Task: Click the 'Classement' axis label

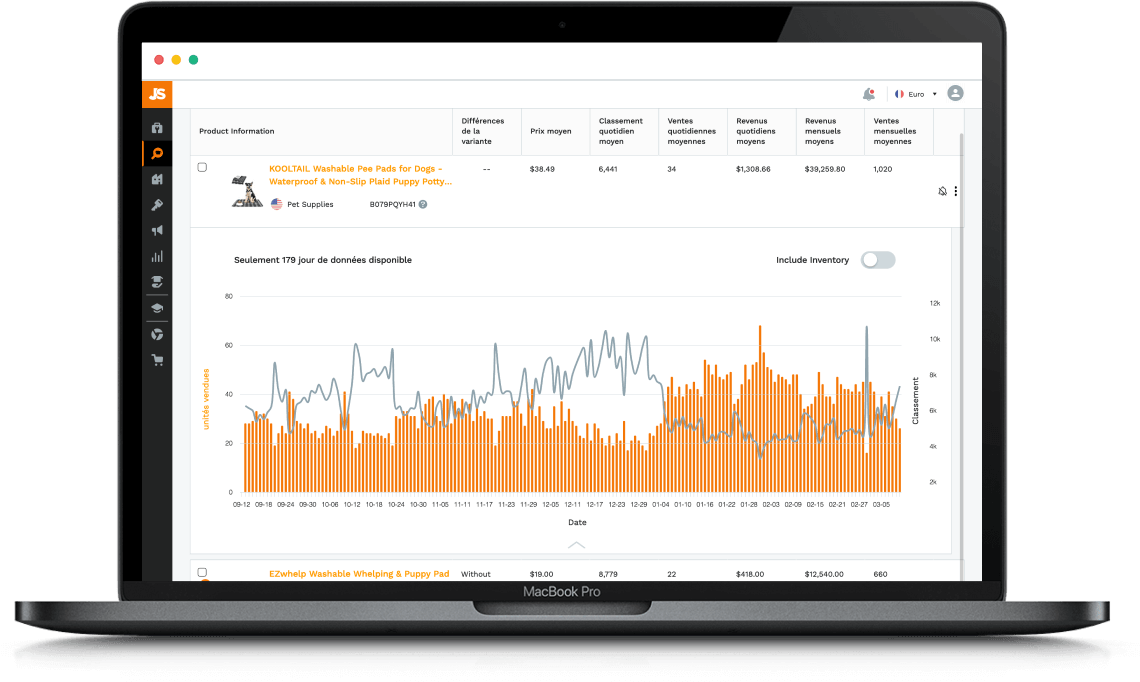Action: pyautogui.click(x=915, y=401)
